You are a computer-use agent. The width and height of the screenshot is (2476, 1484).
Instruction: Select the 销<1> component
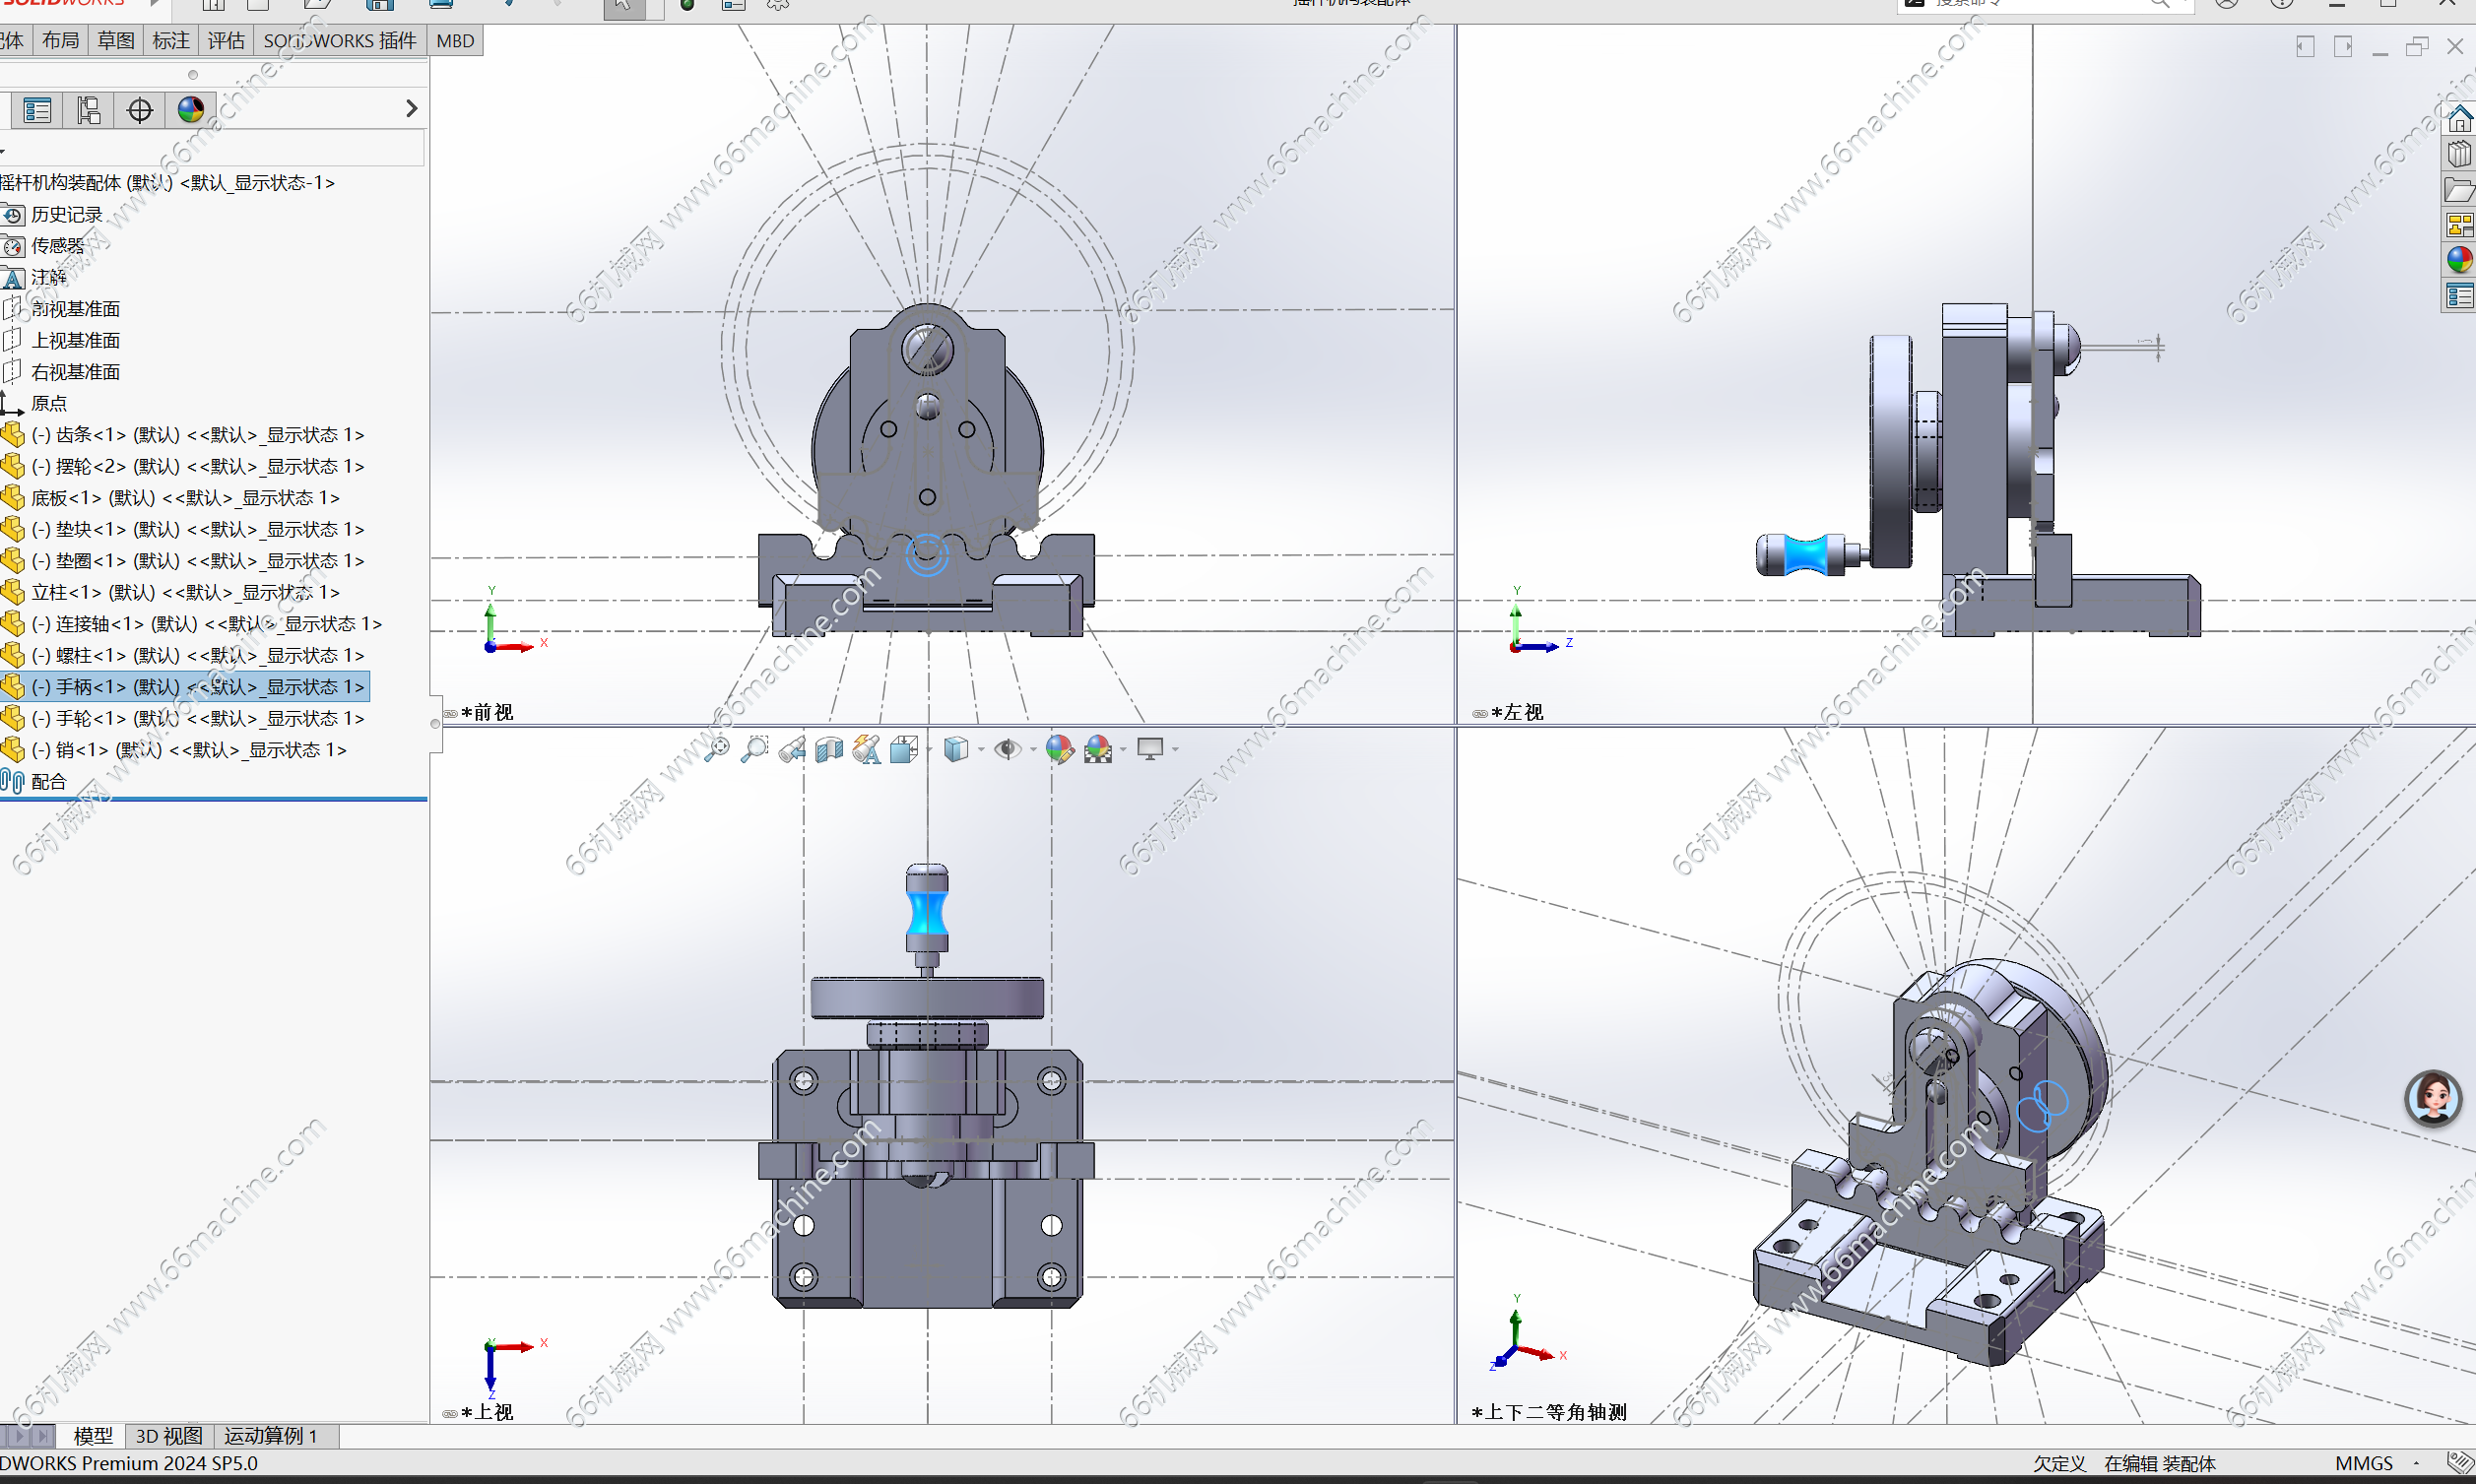pyautogui.click(x=188, y=750)
